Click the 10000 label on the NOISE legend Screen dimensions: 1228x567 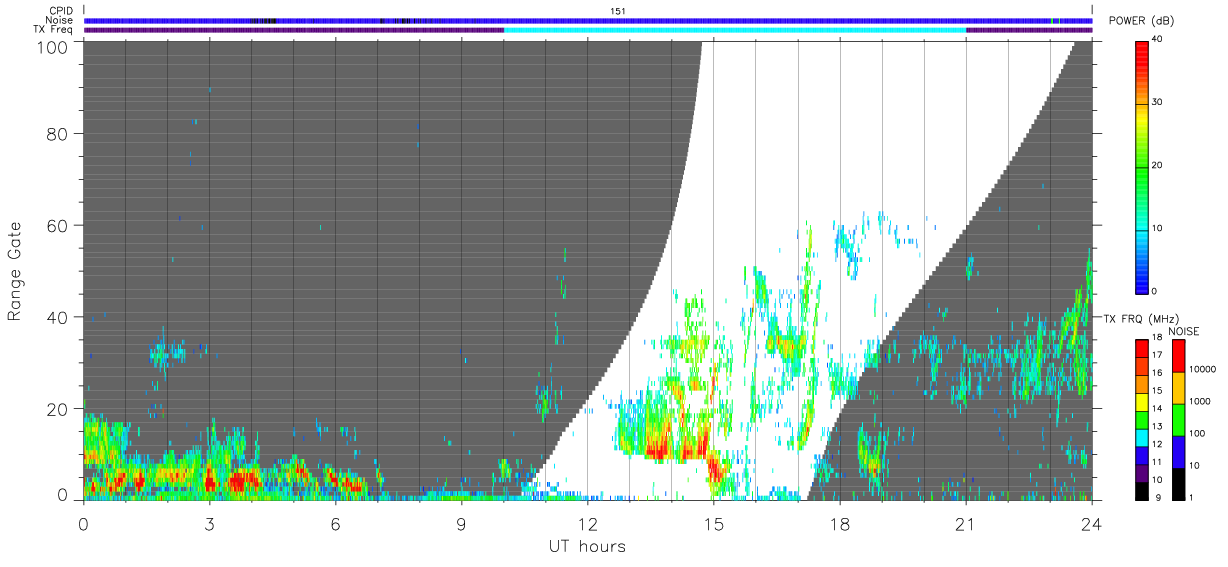[x=1203, y=369]
